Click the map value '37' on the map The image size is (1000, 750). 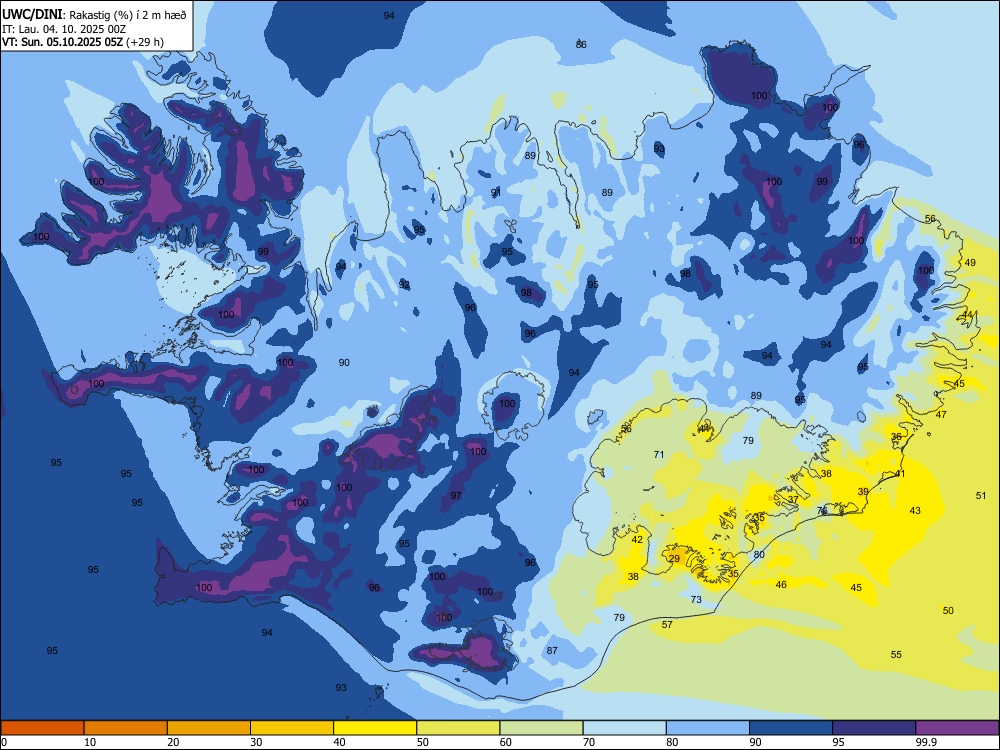793,499
